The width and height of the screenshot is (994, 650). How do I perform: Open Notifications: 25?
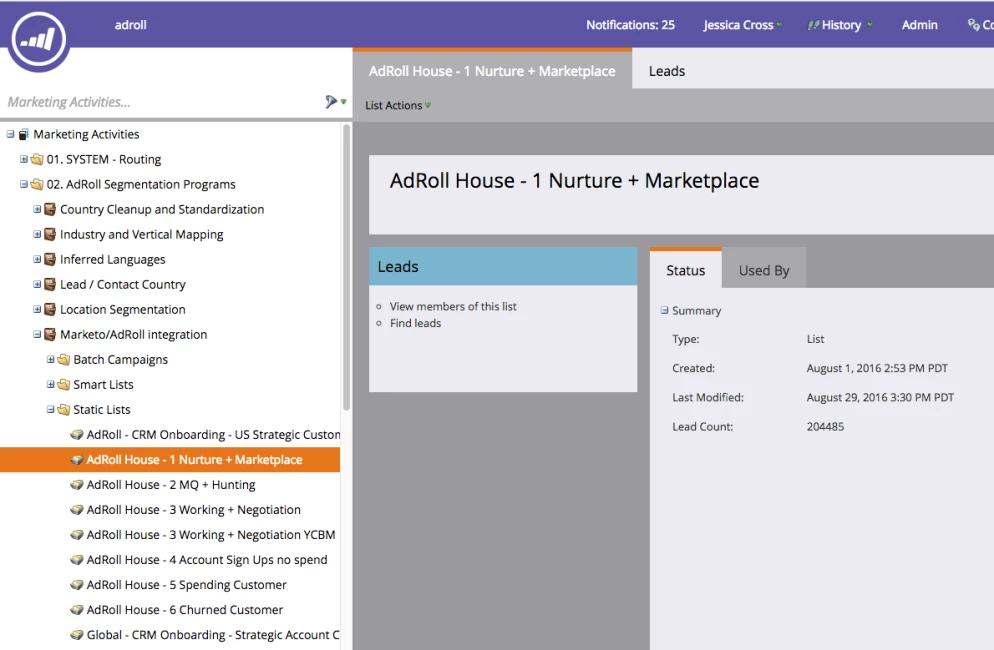tap(630, 25)
